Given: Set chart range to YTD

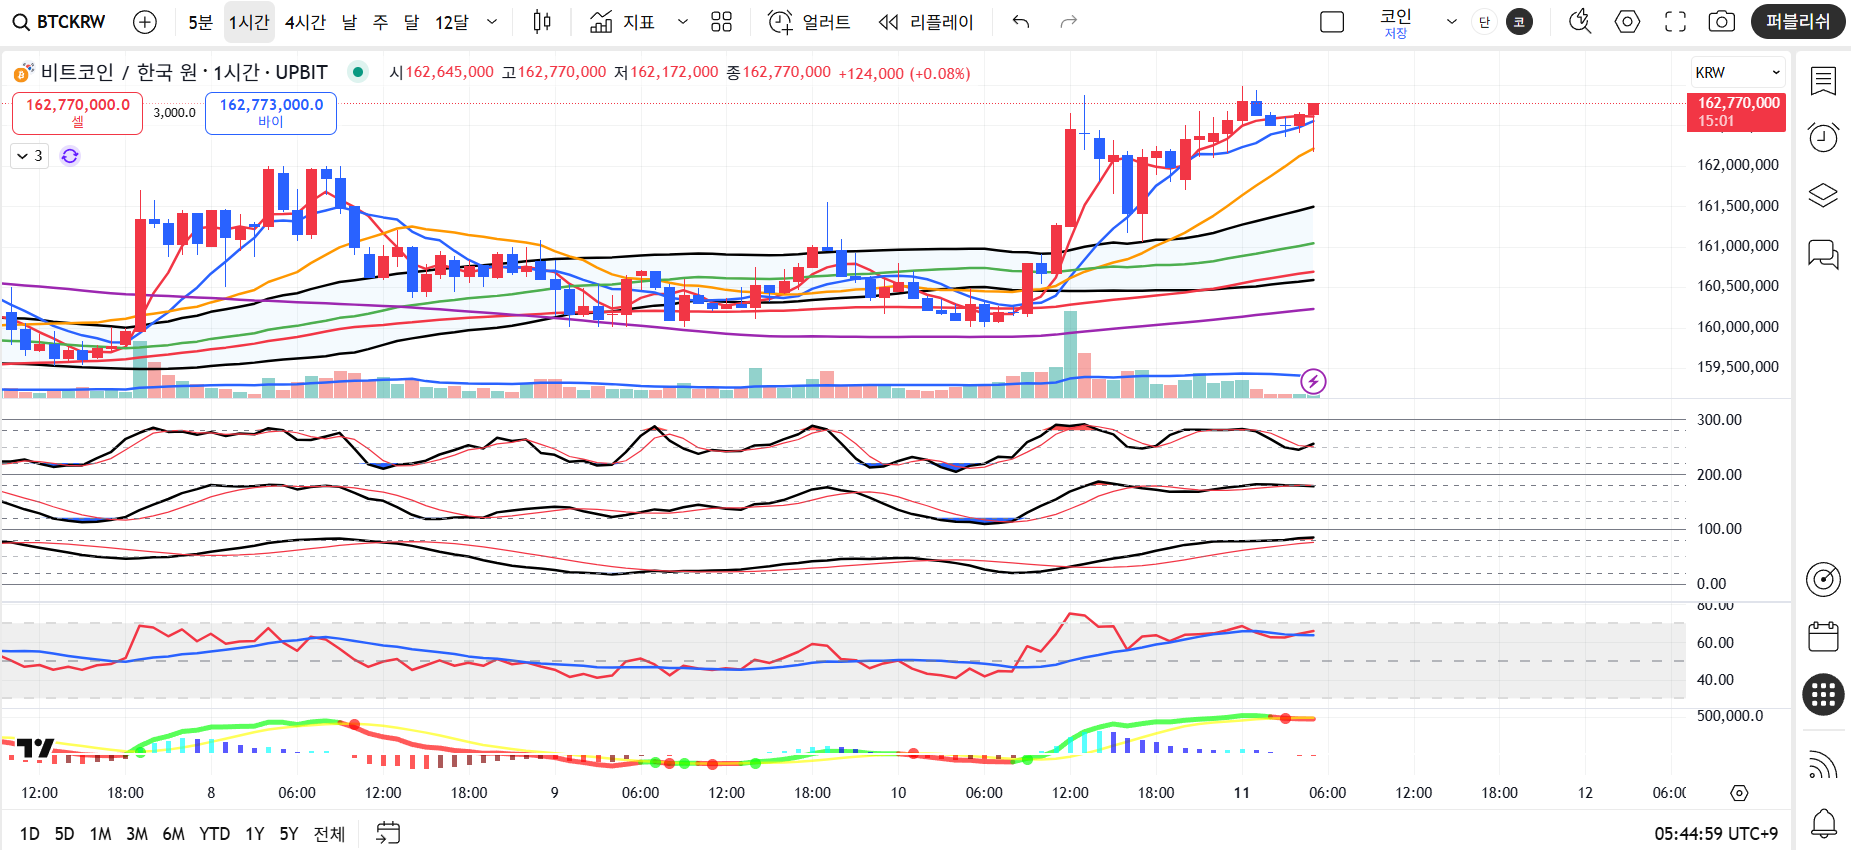Looking at the screenshot, I should click(x=215, y=834).
